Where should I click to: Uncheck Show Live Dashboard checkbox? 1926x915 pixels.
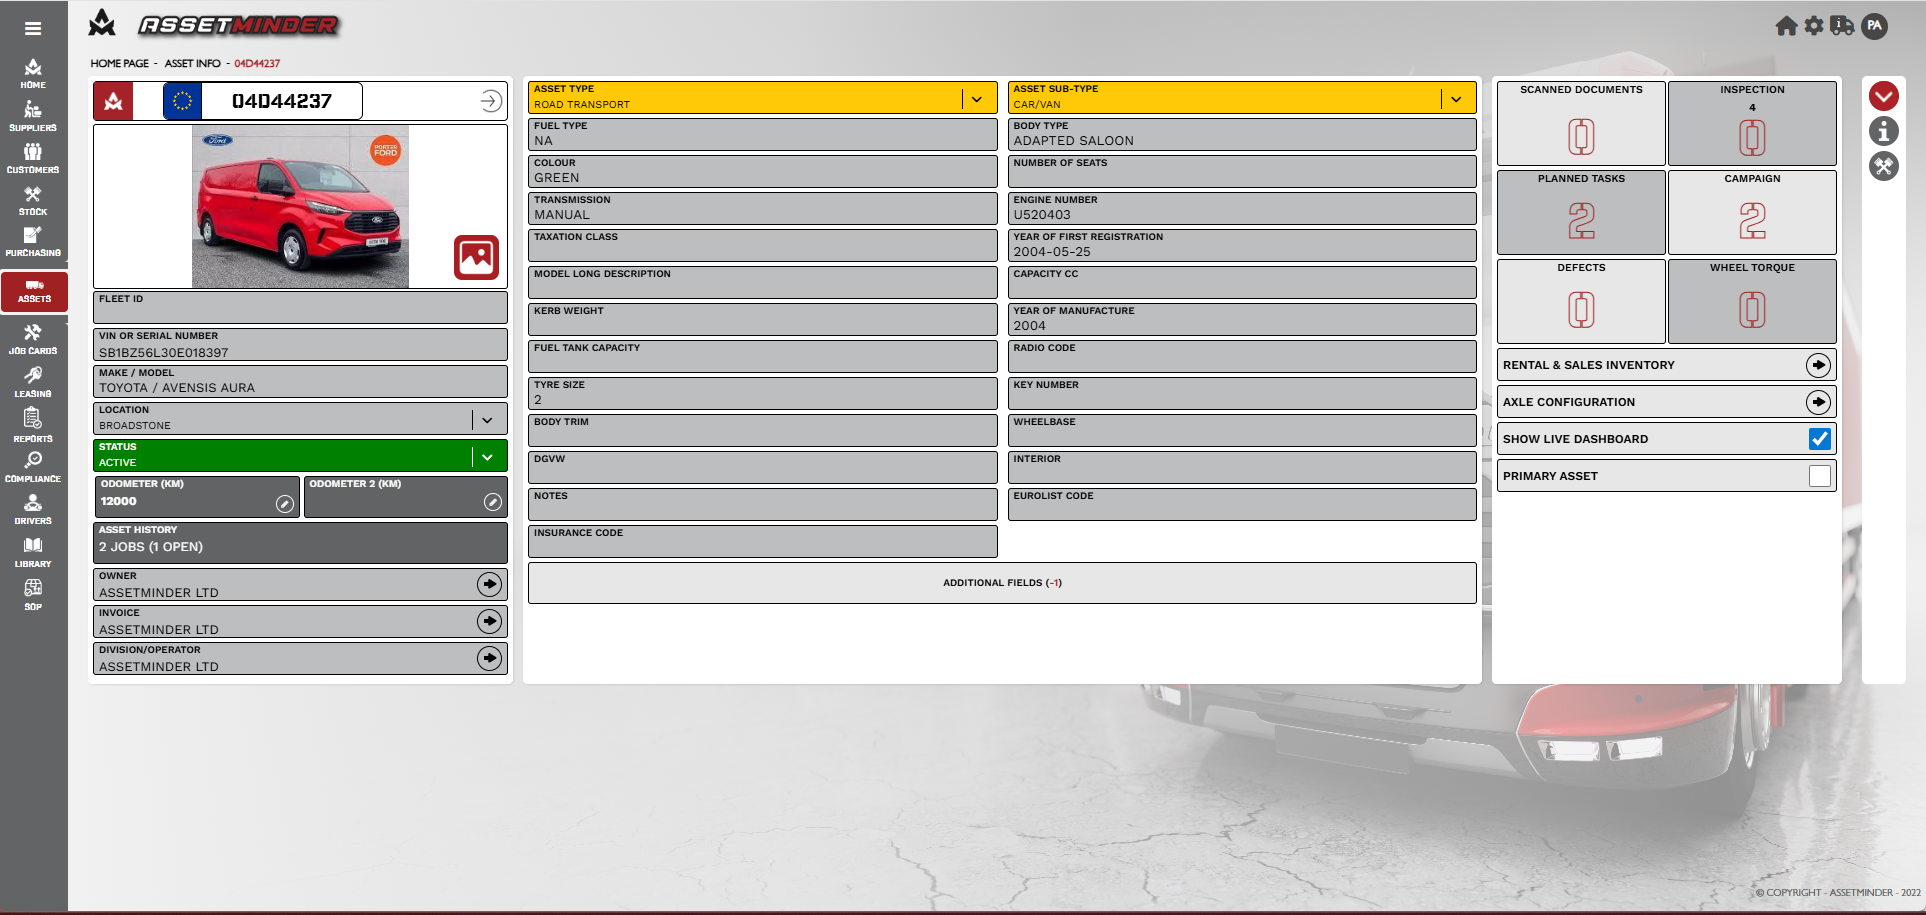(x=1819, y=439)
